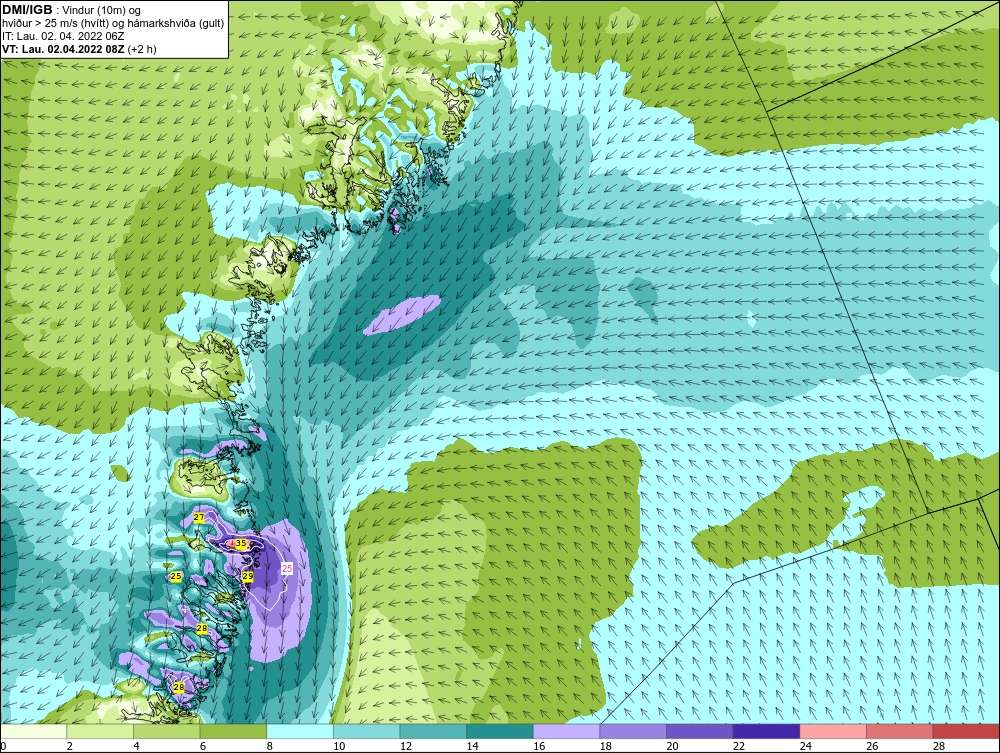Select the 14–16 m/s dark teal swatch

click(500, 731)
